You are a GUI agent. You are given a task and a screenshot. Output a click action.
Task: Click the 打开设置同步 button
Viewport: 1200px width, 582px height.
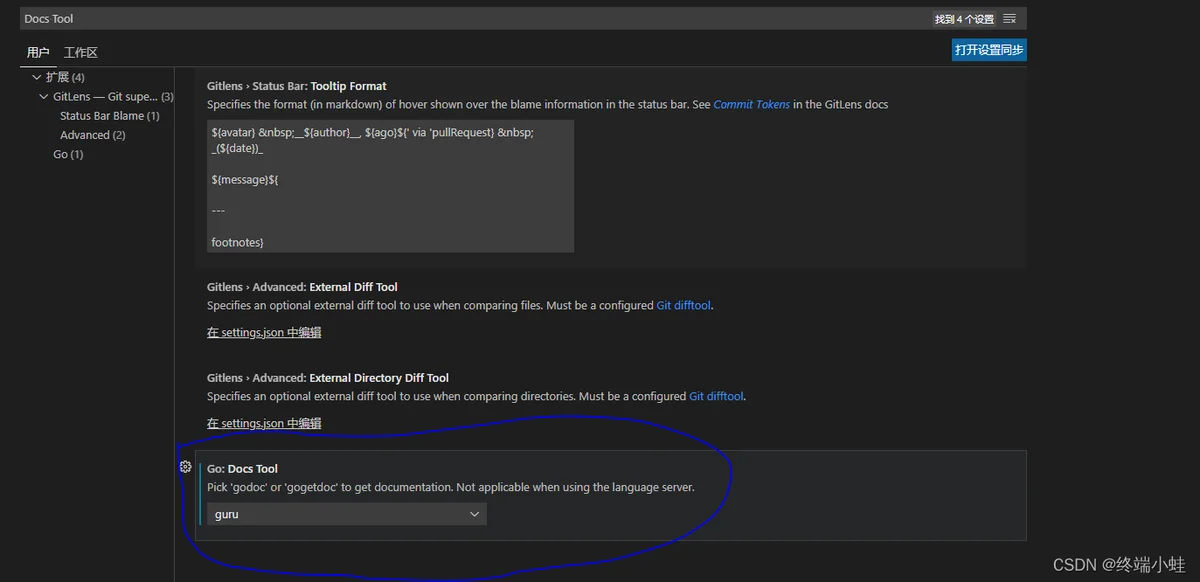(x=989, y=50)
